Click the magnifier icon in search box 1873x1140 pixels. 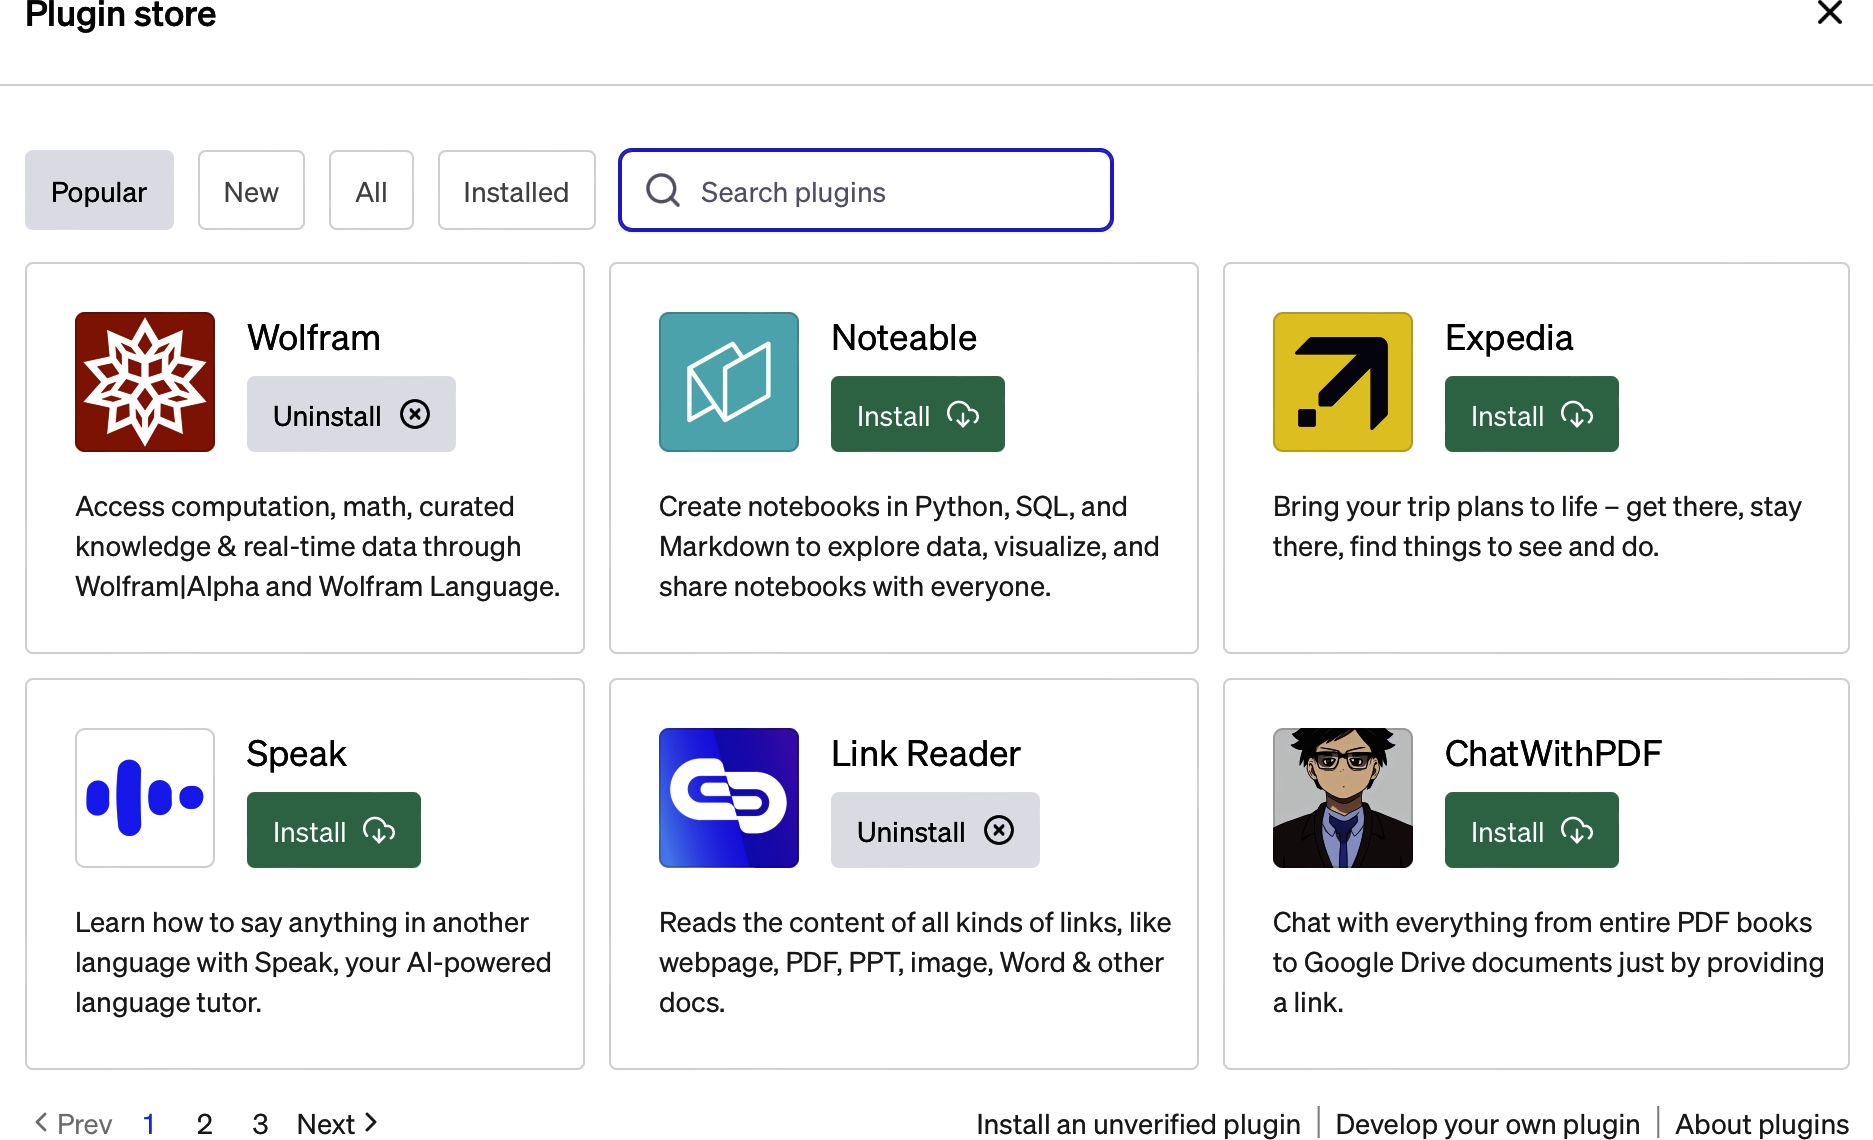(663, 190)
